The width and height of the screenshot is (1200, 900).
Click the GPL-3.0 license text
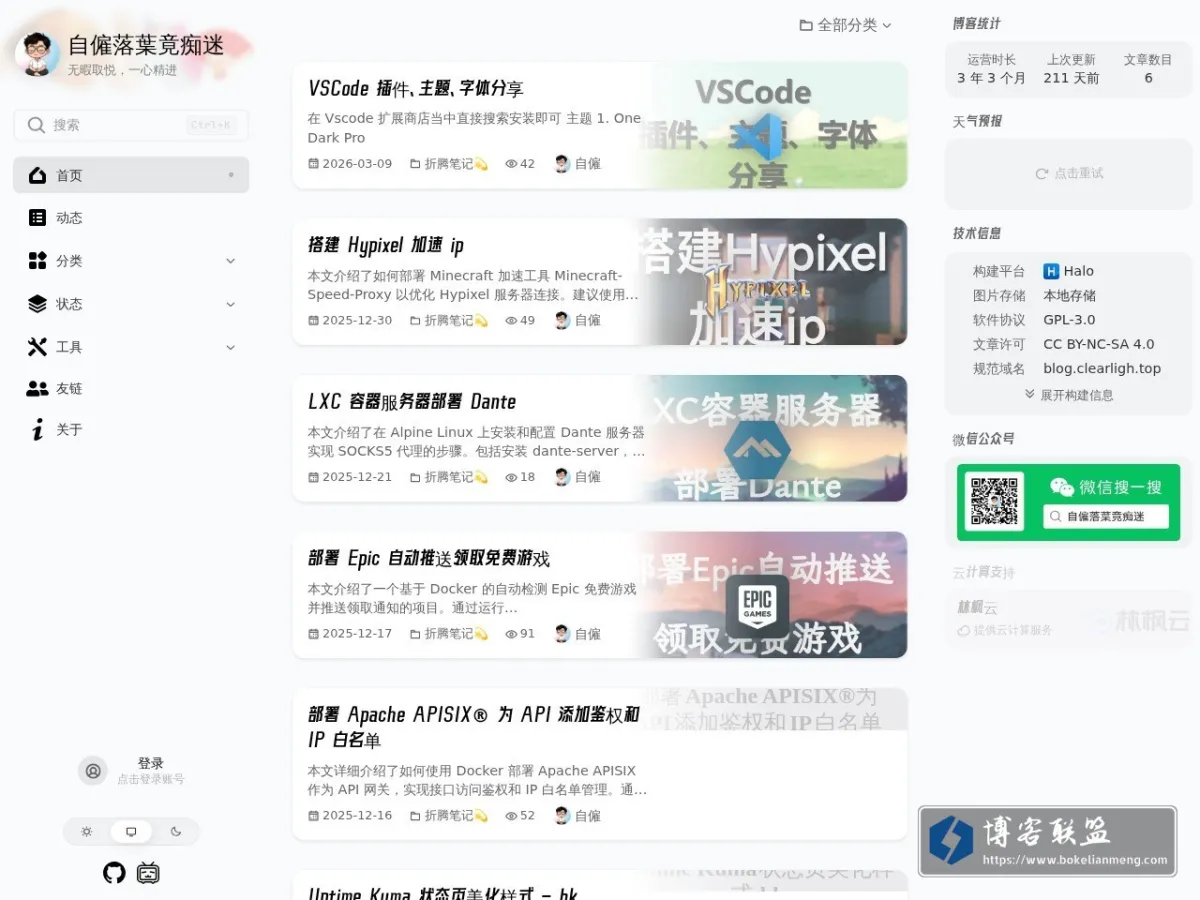click(1069, 320)
